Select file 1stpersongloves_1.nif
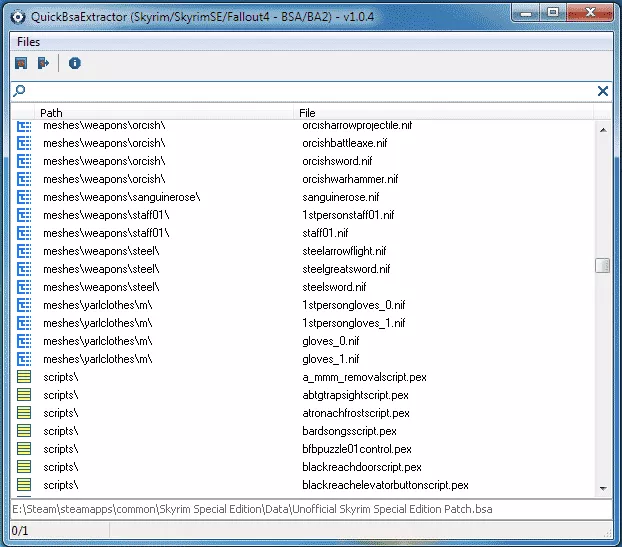Screen dimensions: 622x547 (x=353, y=323)
